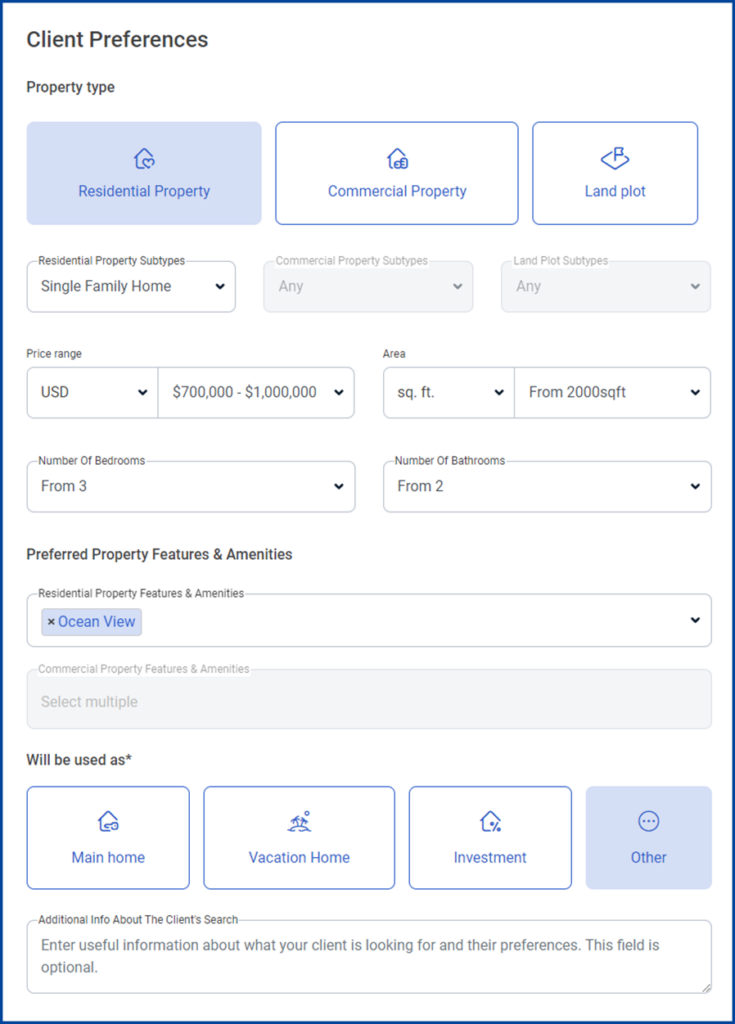Open the Number Of Bathrooms dropdown

(x=547, y=487)
